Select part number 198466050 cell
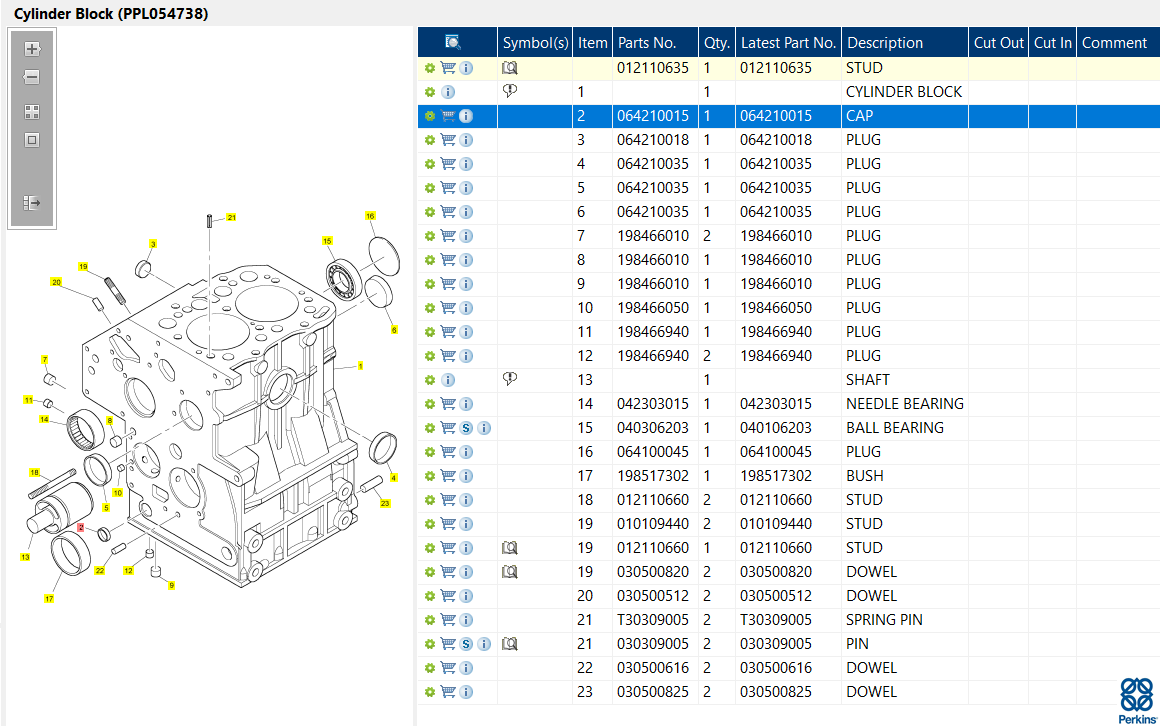 653,308
